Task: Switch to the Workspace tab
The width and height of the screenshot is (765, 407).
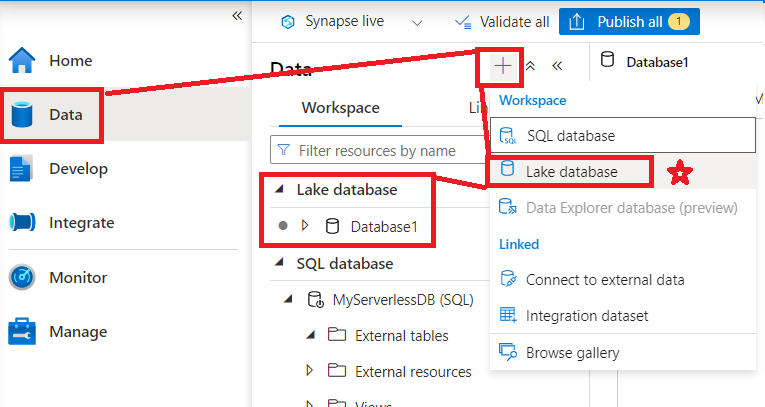Action: coord(341,108)
